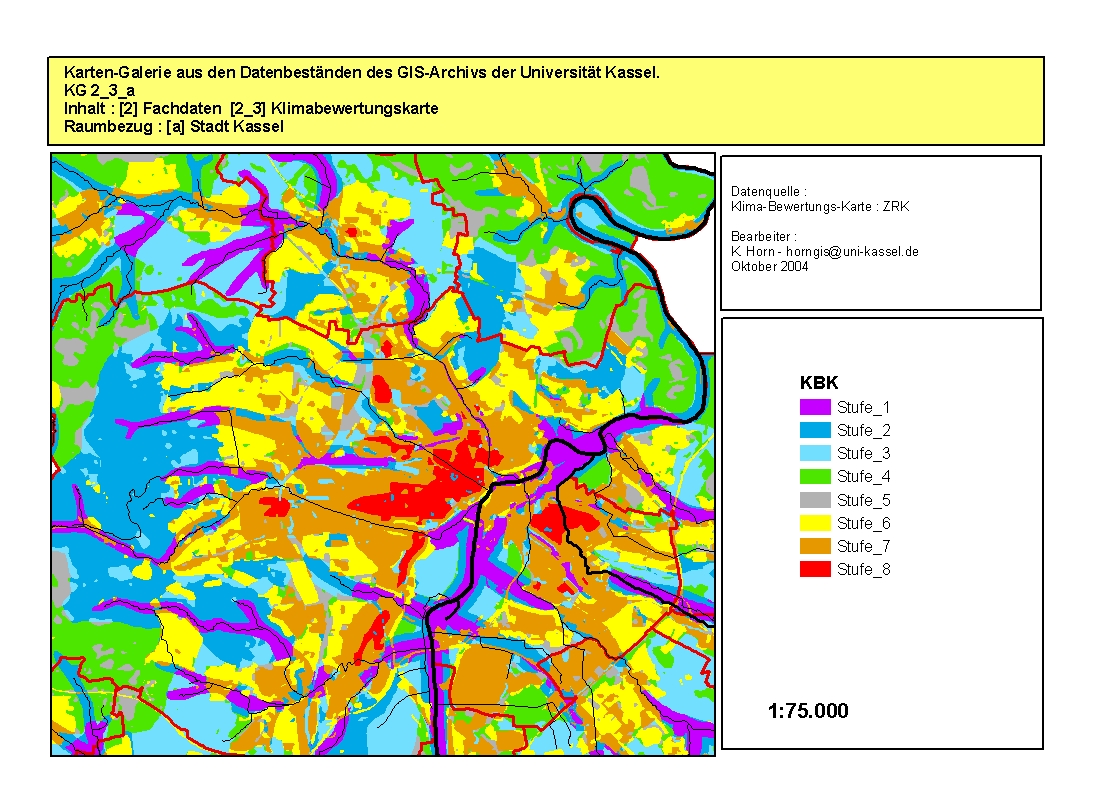
Task: Select the Stufe_4 legend label text
Action: coord(863,477)
